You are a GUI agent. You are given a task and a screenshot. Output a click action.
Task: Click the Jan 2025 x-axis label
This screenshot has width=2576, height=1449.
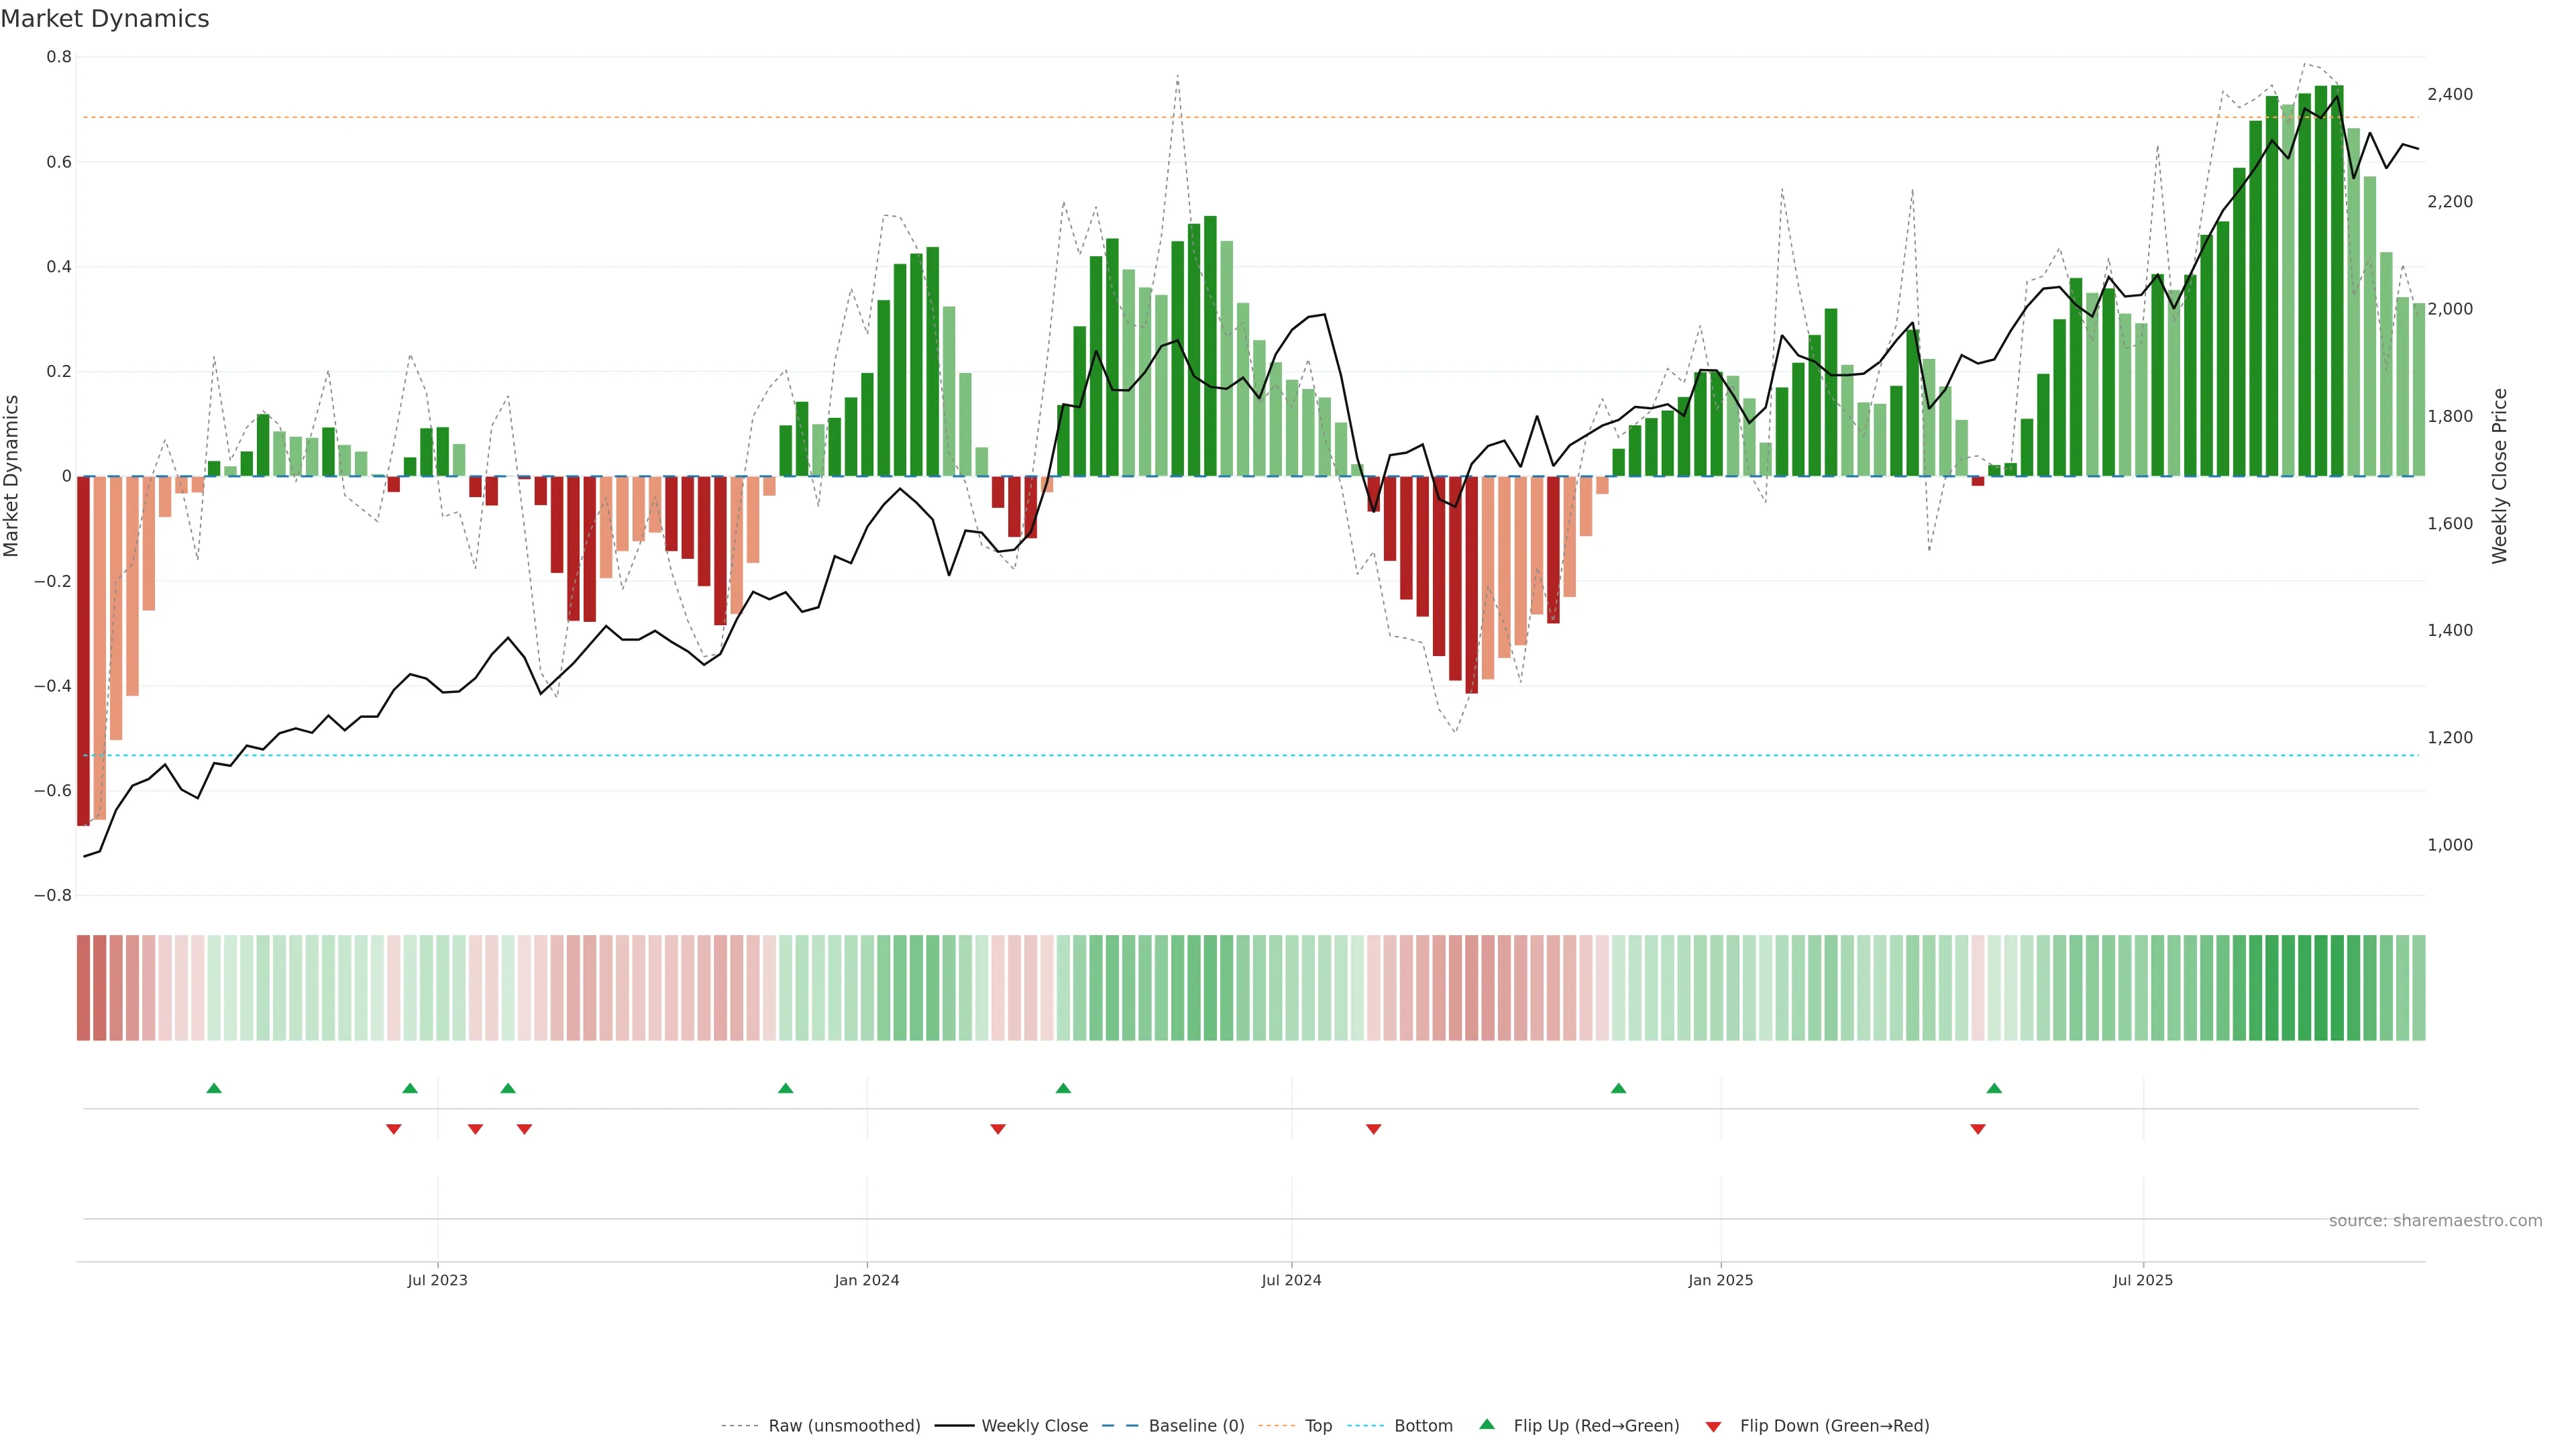[1720, 1280]
